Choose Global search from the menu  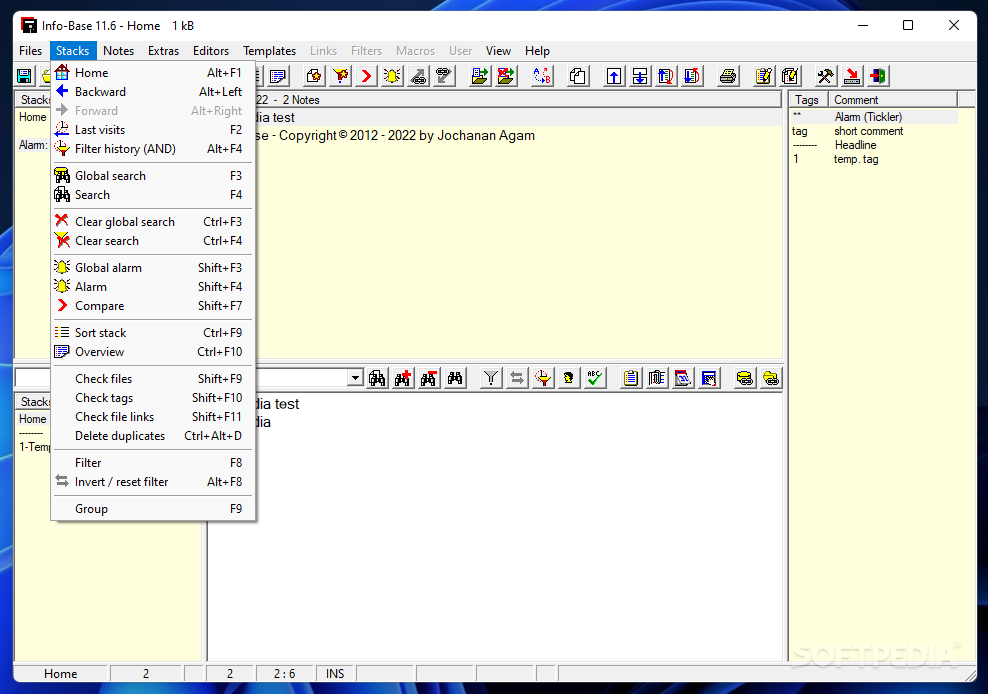(153, 176)
